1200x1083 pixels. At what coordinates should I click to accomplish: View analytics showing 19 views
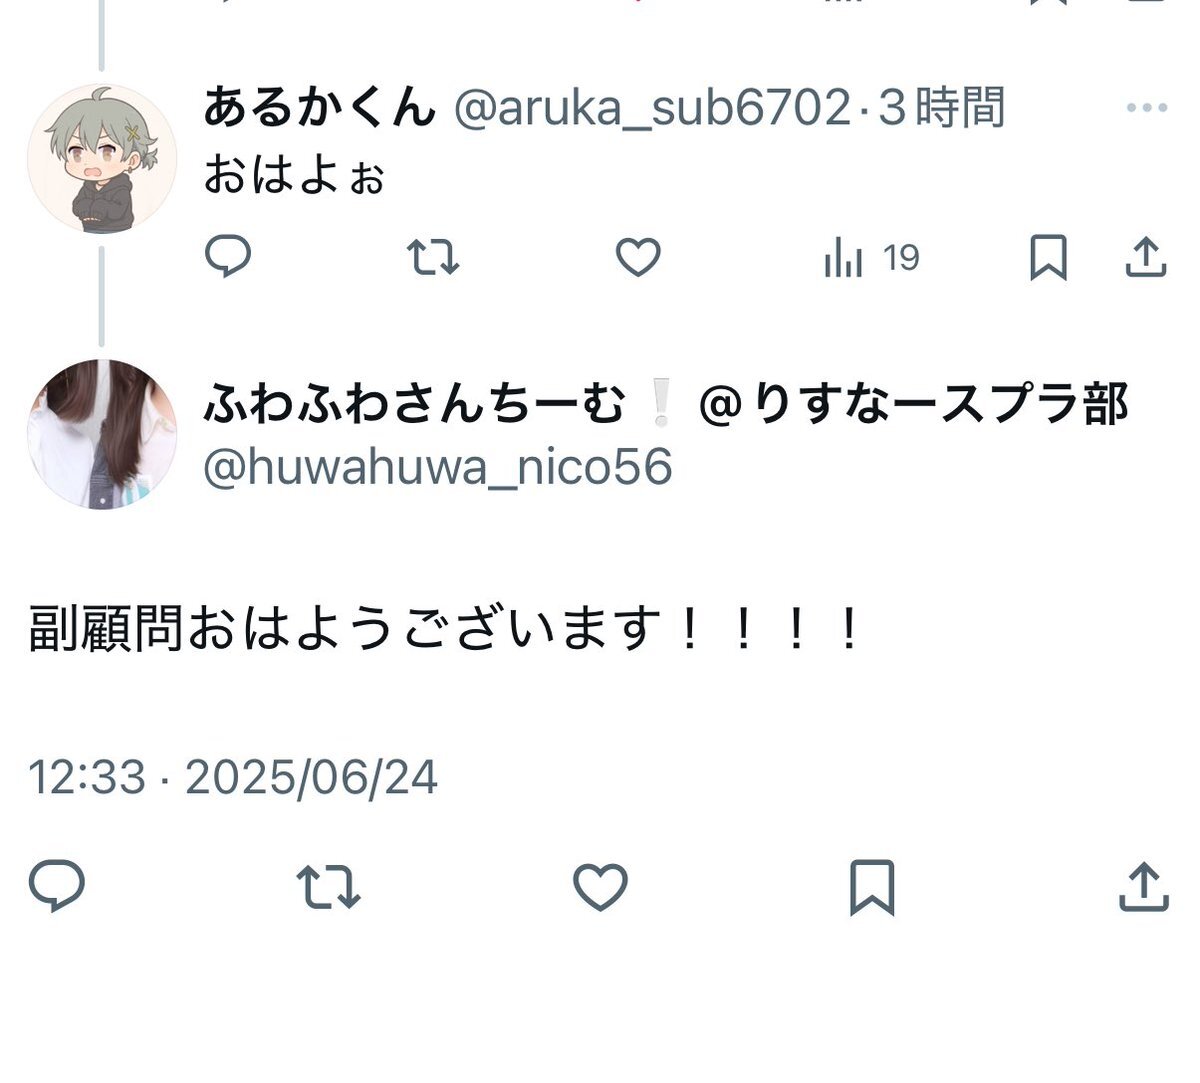[x=871, y=258]
